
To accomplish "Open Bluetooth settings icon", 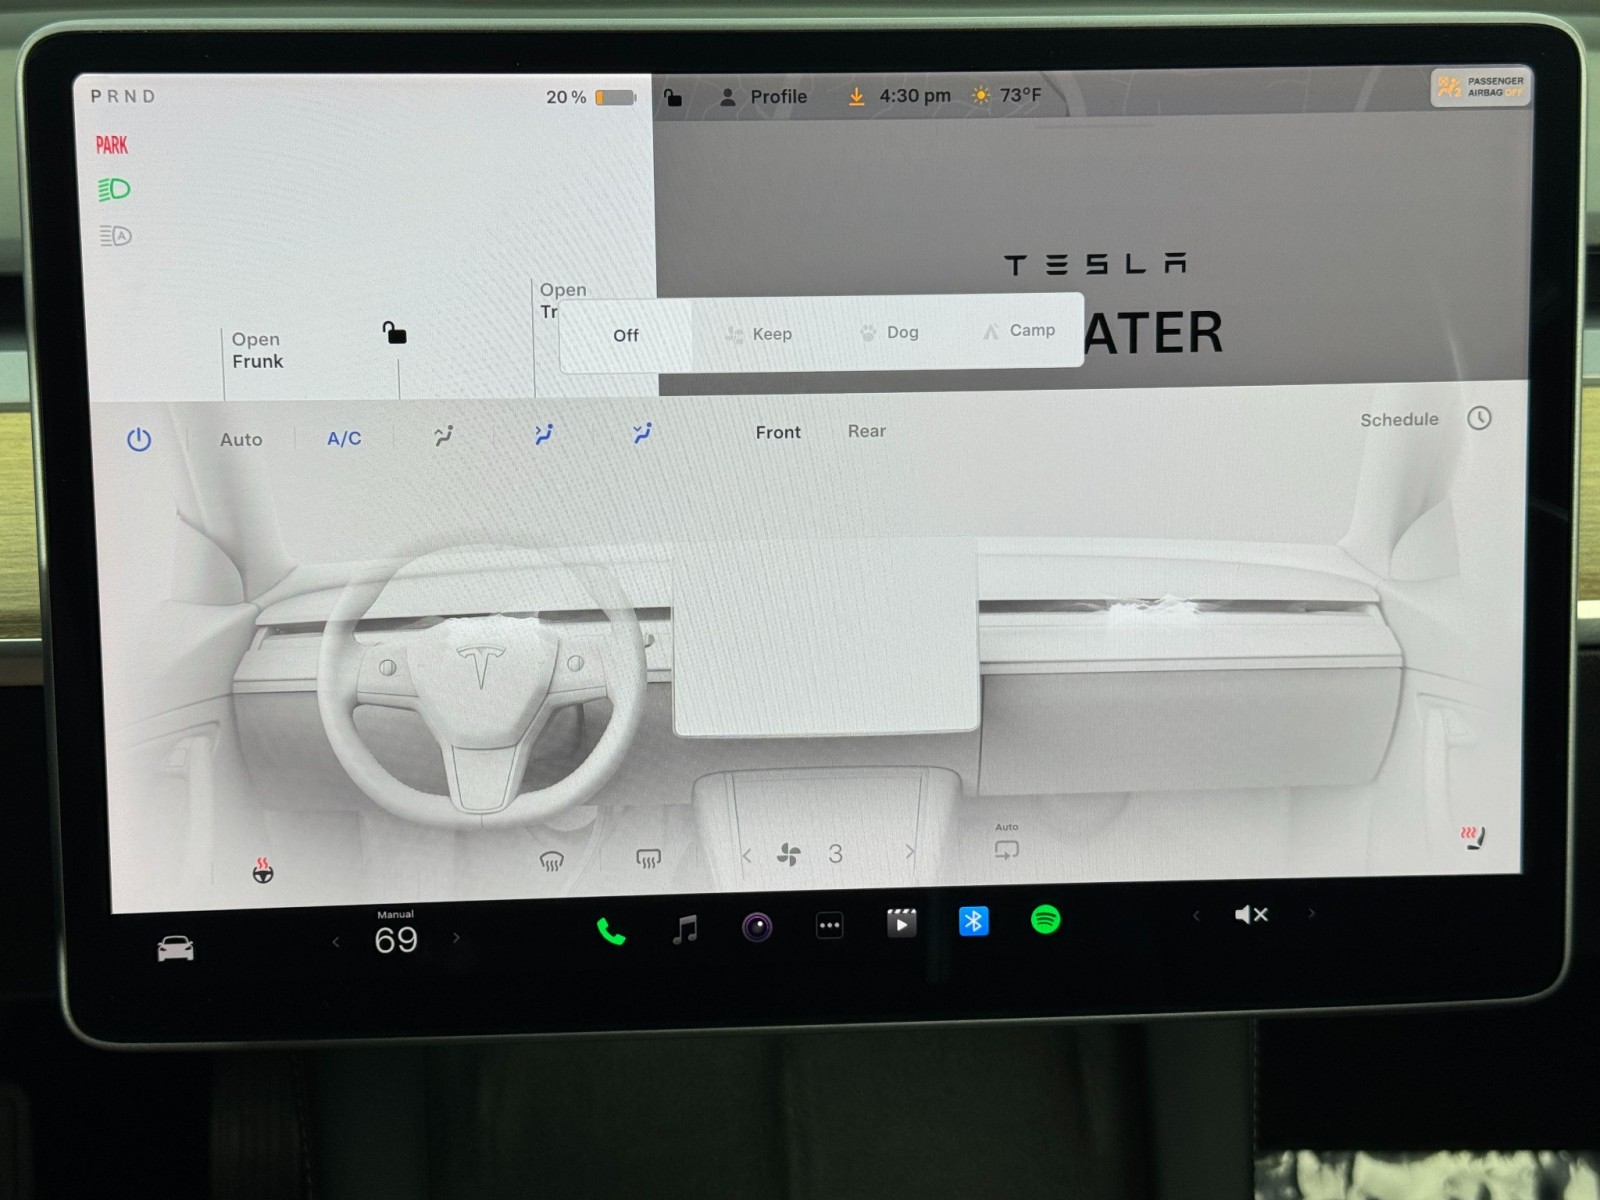I will coord(973,921).
